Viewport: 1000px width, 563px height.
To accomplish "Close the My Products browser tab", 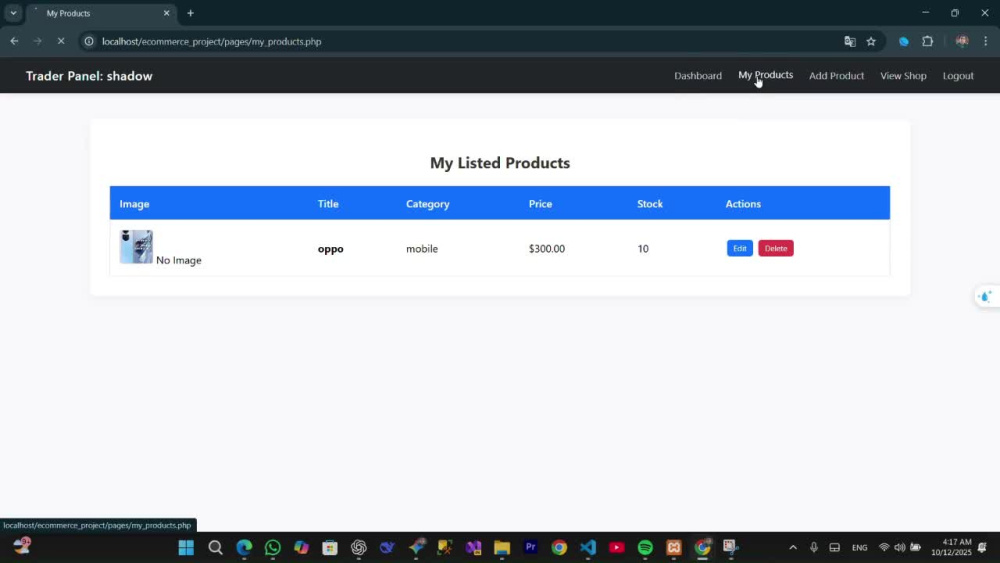I will pos(166,13).
